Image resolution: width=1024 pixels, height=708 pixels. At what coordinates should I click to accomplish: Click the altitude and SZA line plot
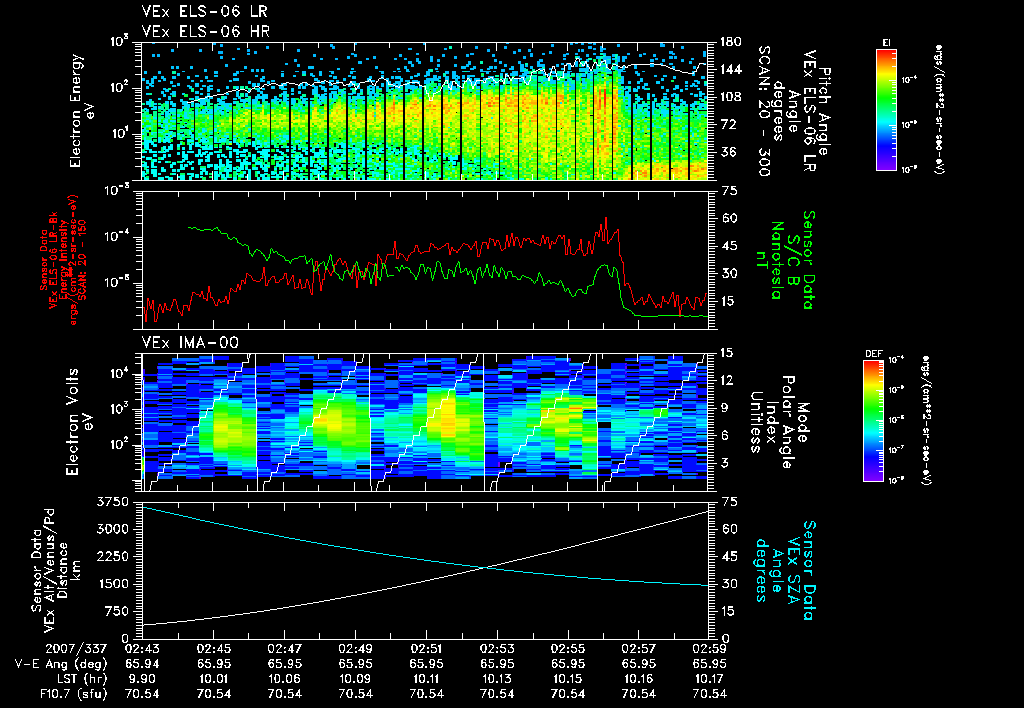425,570
